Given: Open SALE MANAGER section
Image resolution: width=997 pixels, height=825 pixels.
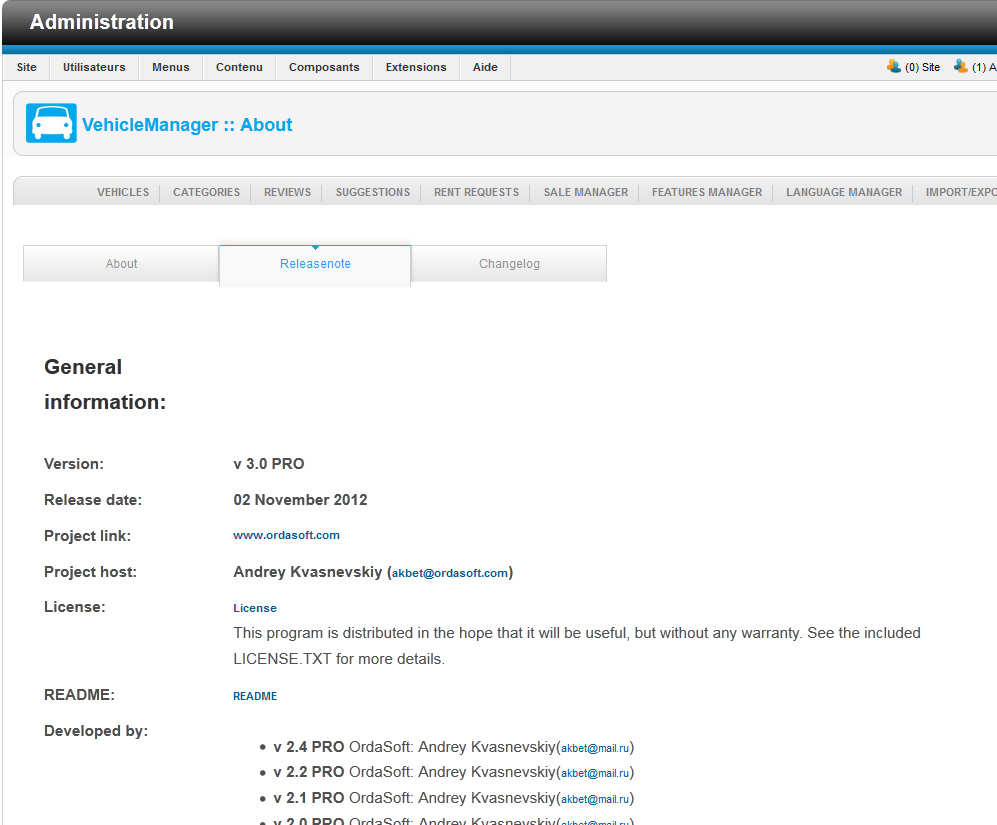Looking at the screenshot, I should 586,192.
